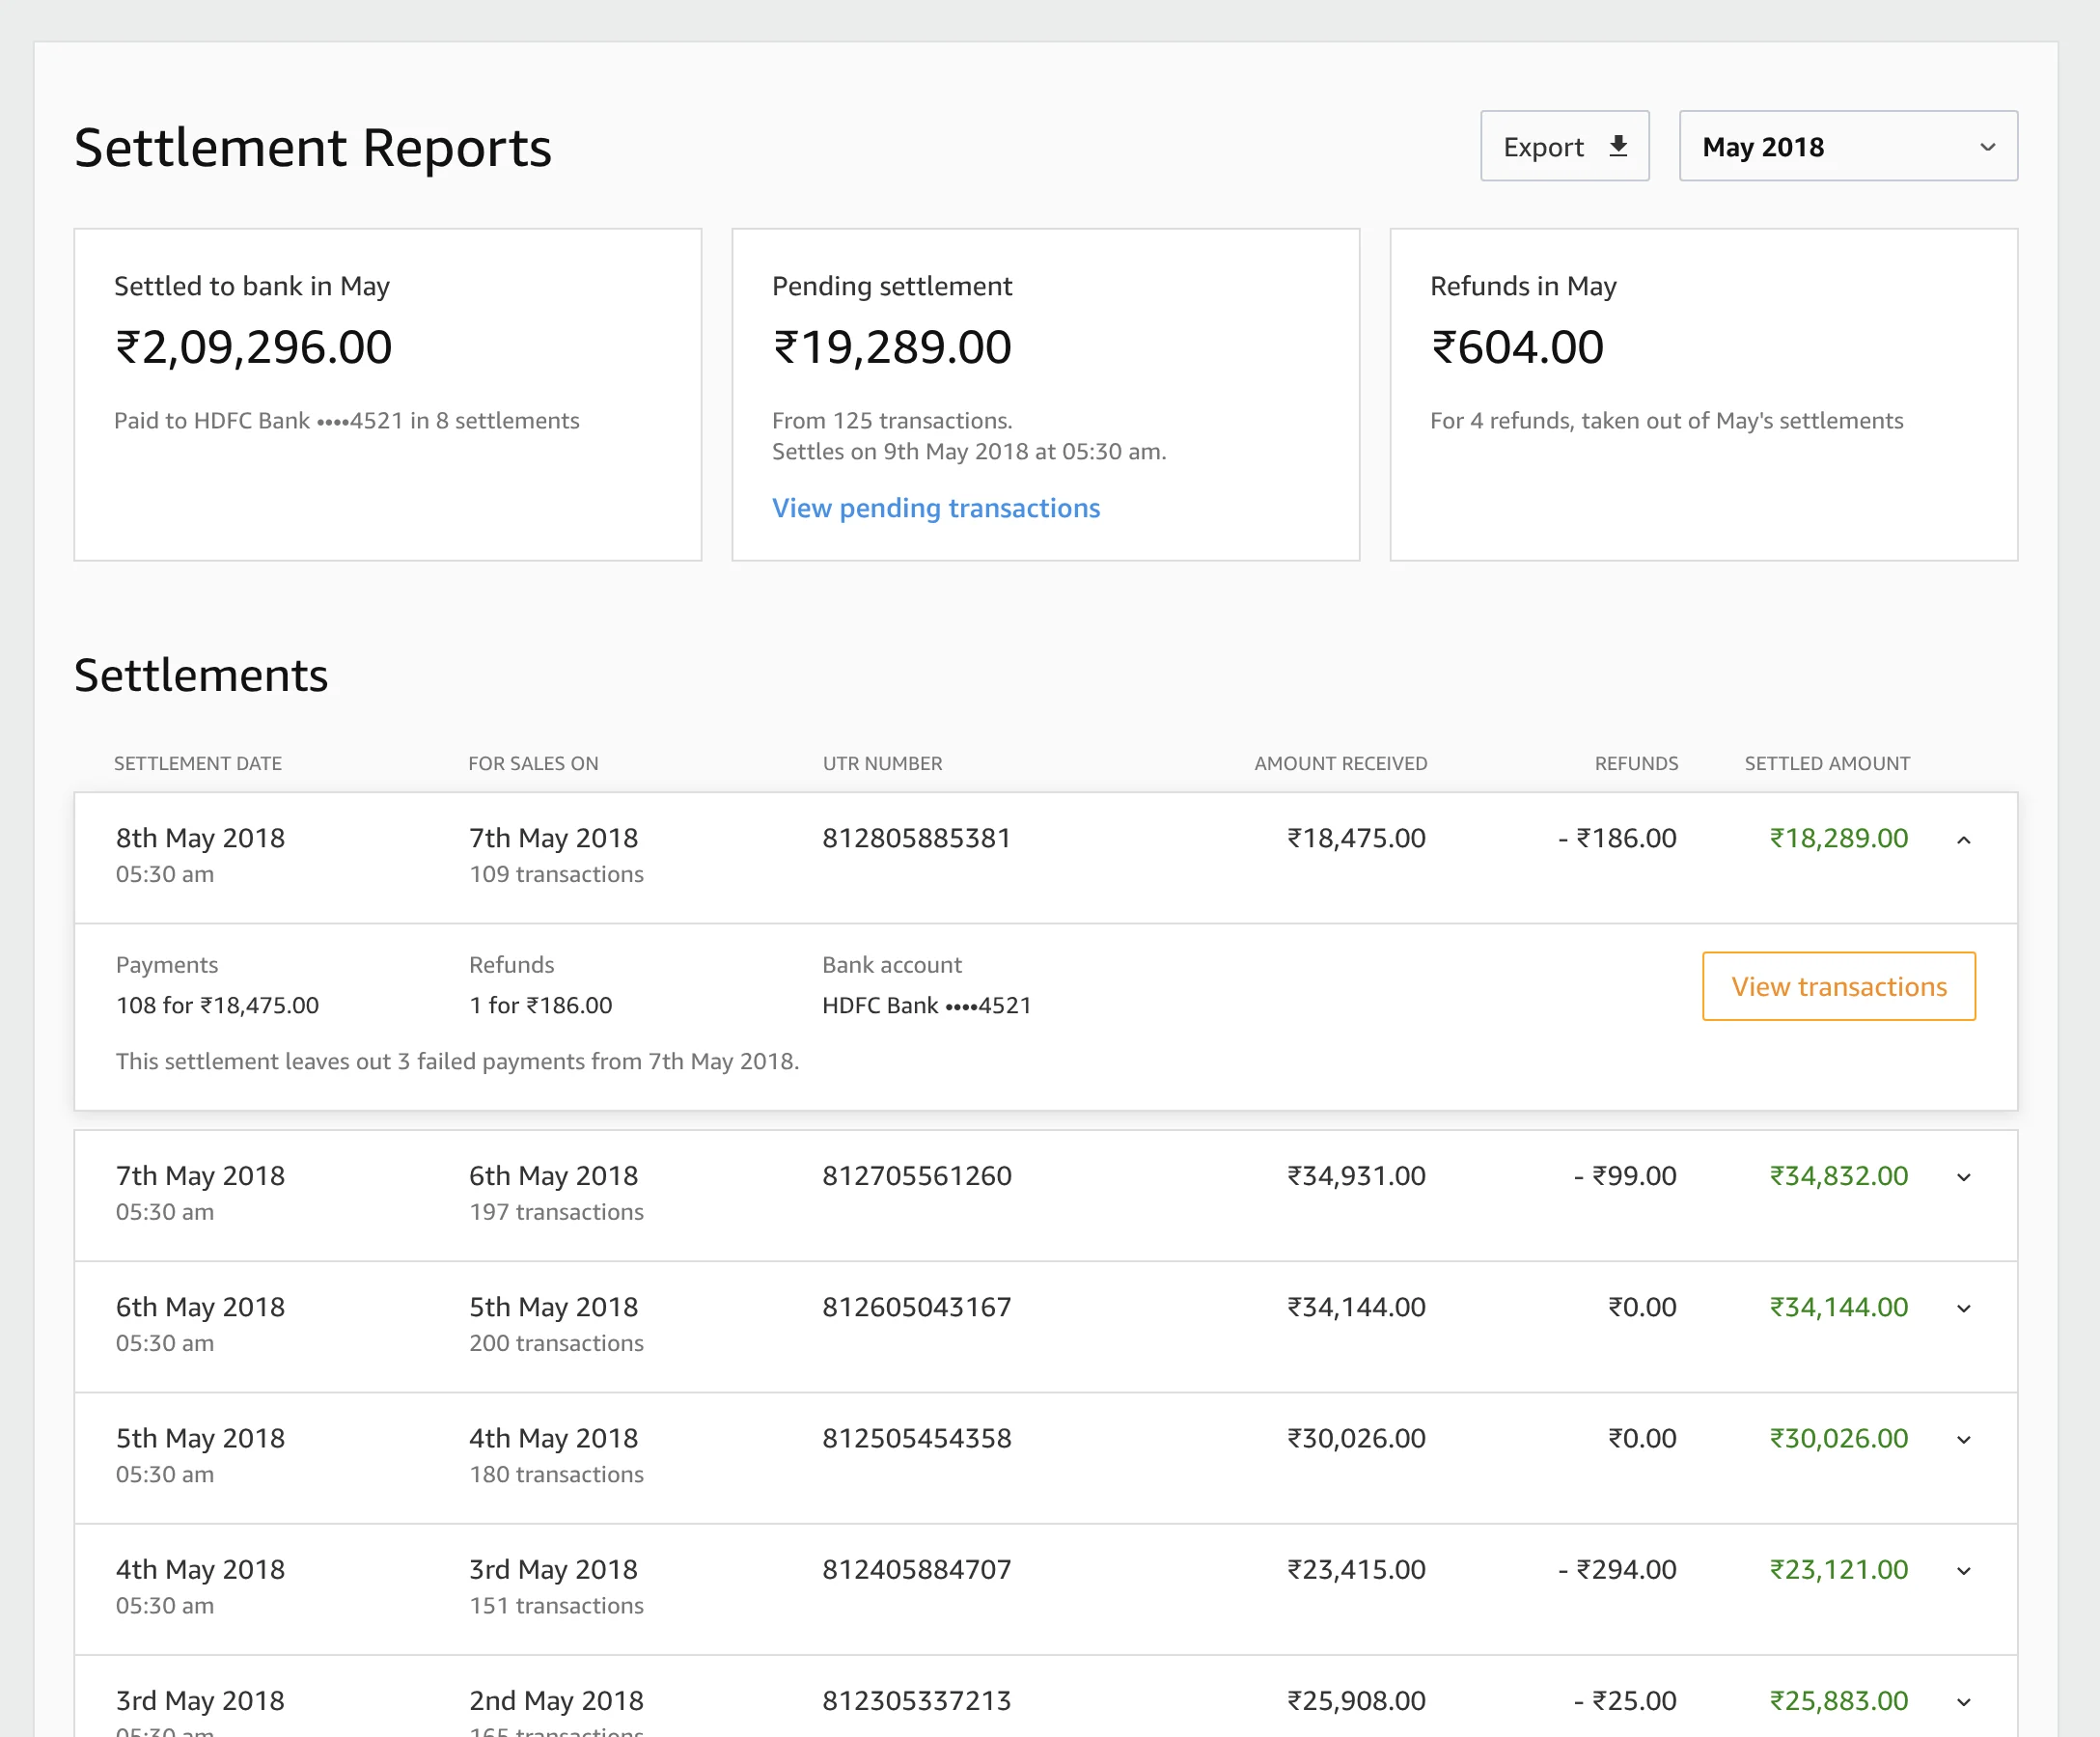Viewport: 2100px width, 1737px height.
Task: Click the Settlement Reports heading
Action: pyautogui.click(x=313, y=147)
